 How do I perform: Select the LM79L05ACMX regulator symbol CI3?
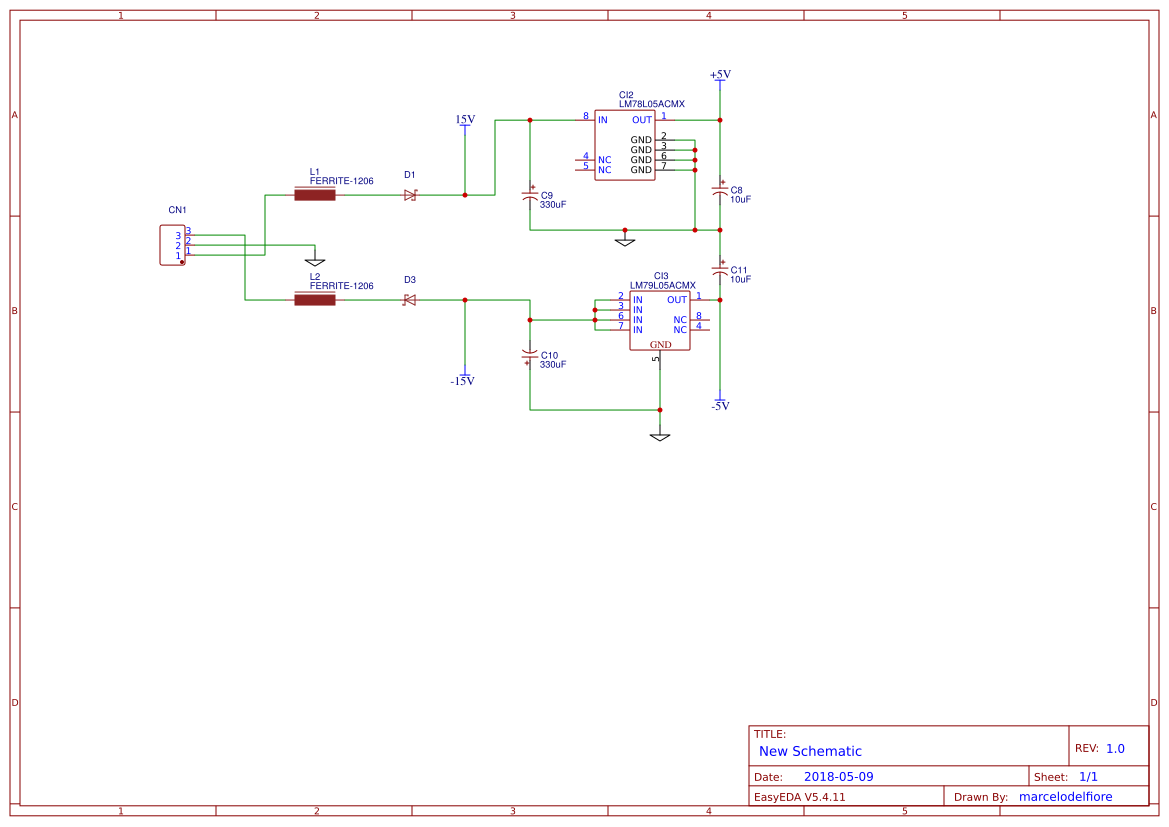click(660, 320)
